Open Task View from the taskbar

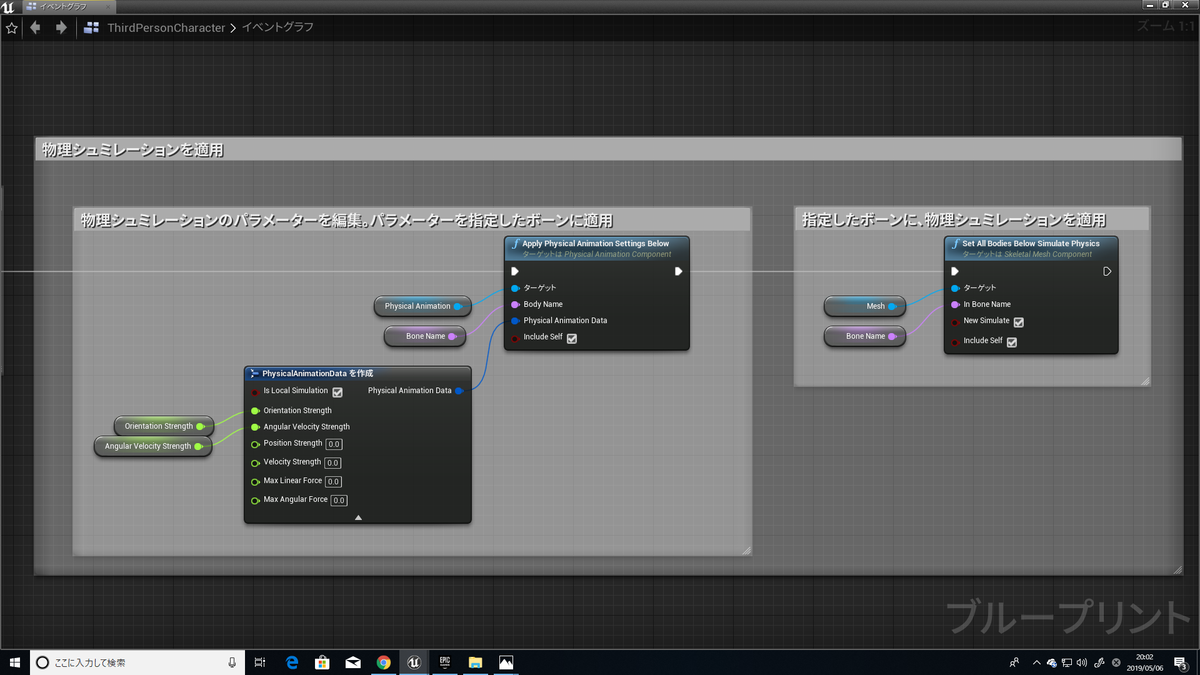[x=260, y=662]
